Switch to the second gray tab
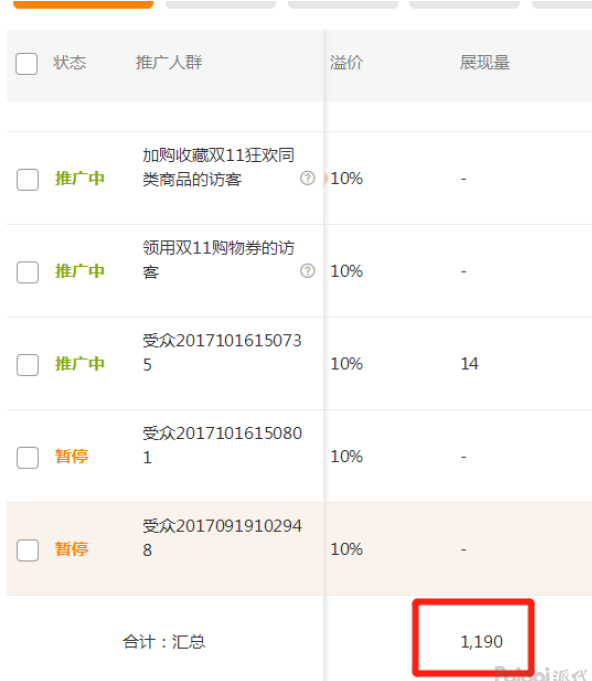This screenshot has height=681, width=592. pyautogui.click(x=221, y=4)
